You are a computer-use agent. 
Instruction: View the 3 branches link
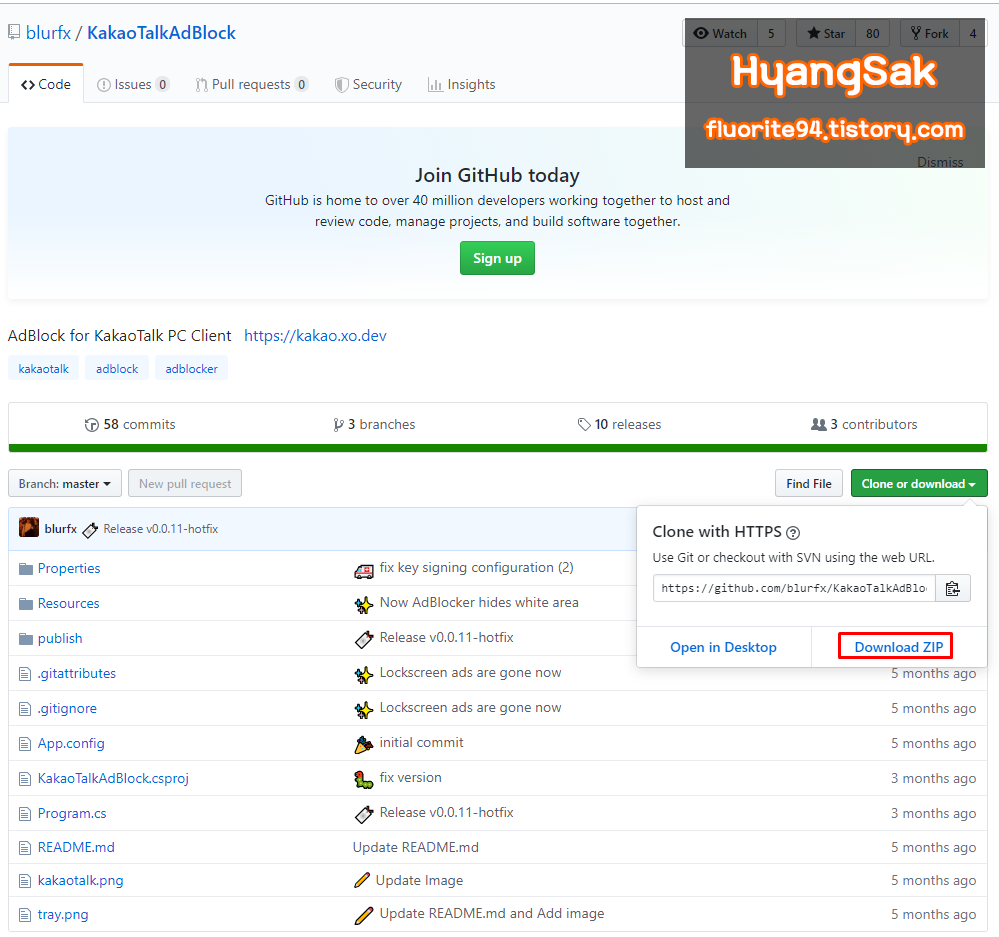click(x=374, y=424)
